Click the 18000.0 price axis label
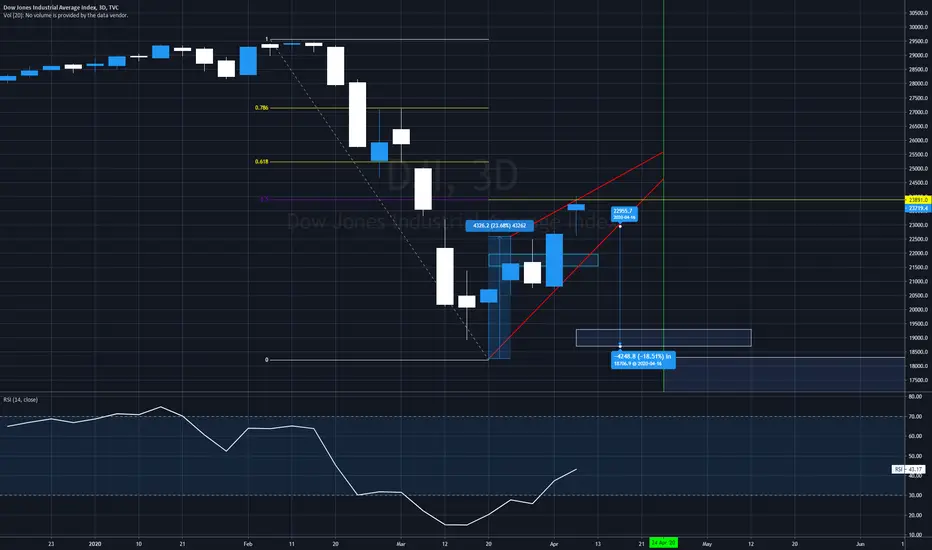 point(918,366)
